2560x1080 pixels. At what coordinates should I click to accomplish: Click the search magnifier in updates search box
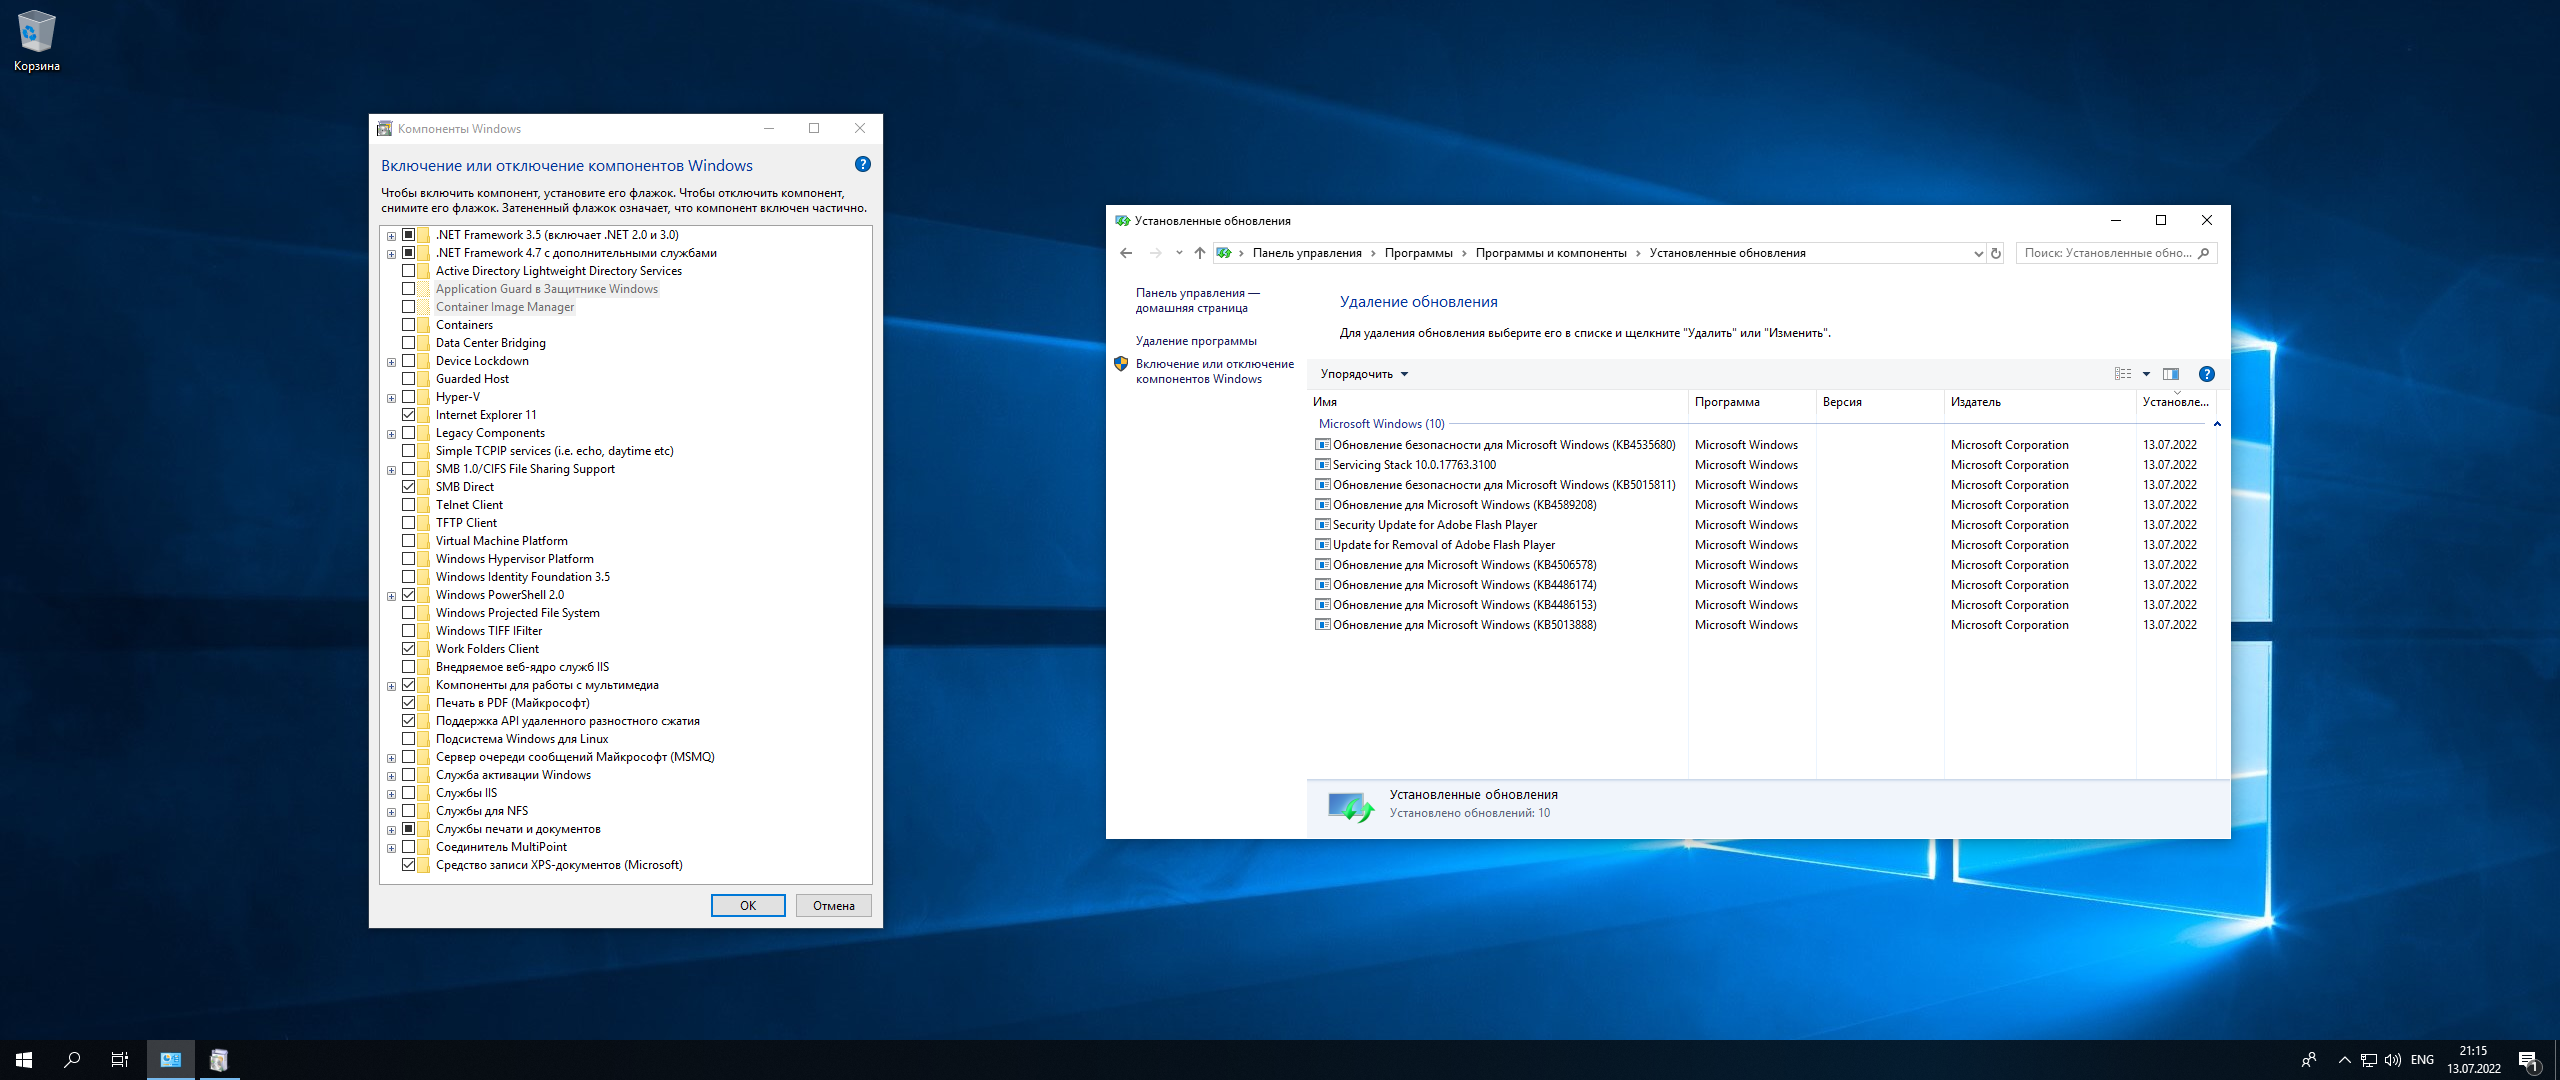coord(2204,253)
